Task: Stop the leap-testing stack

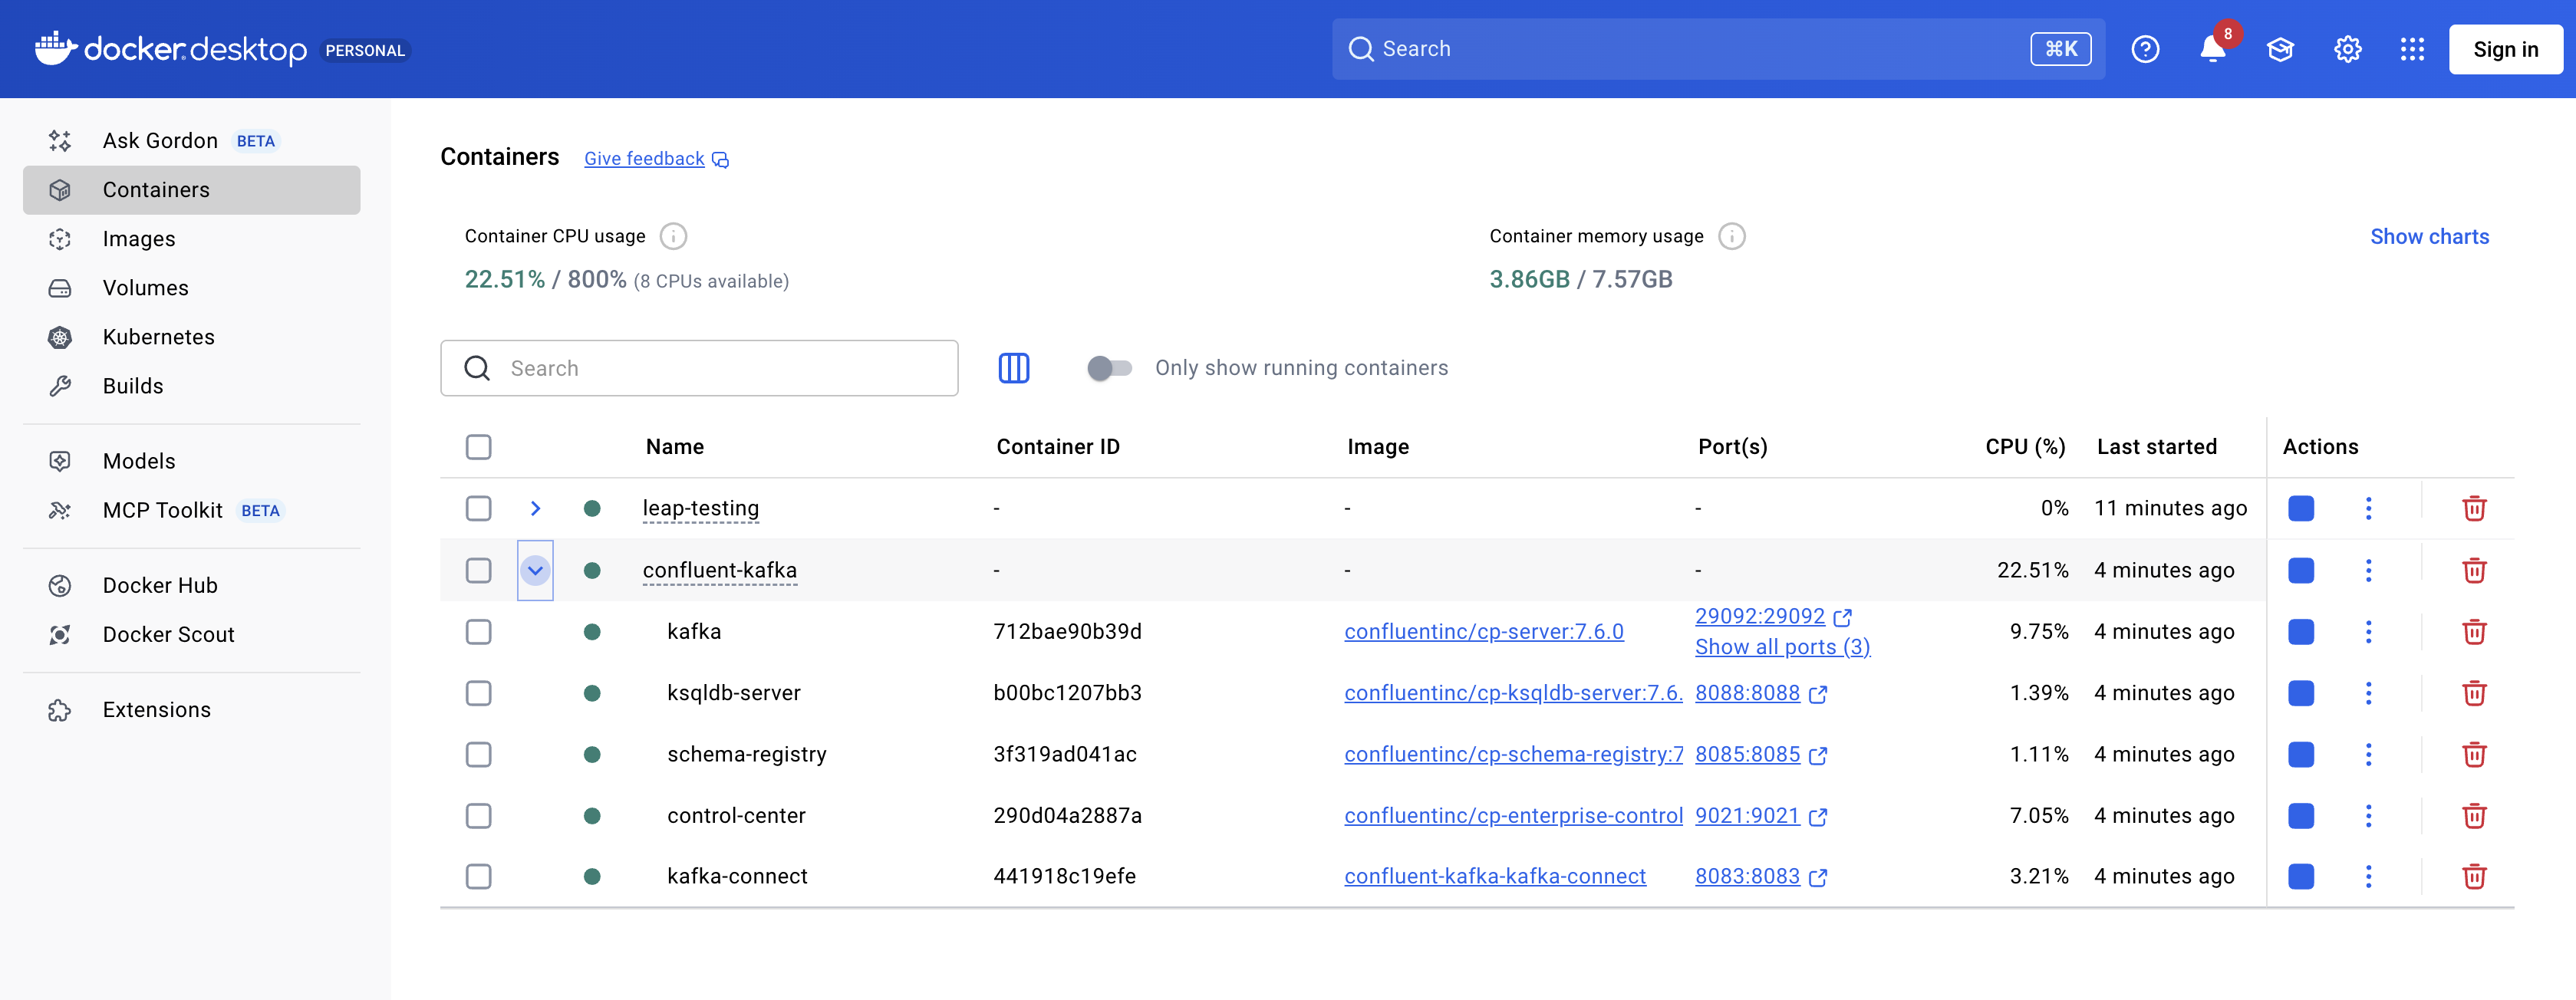Action: [2301, 508]
